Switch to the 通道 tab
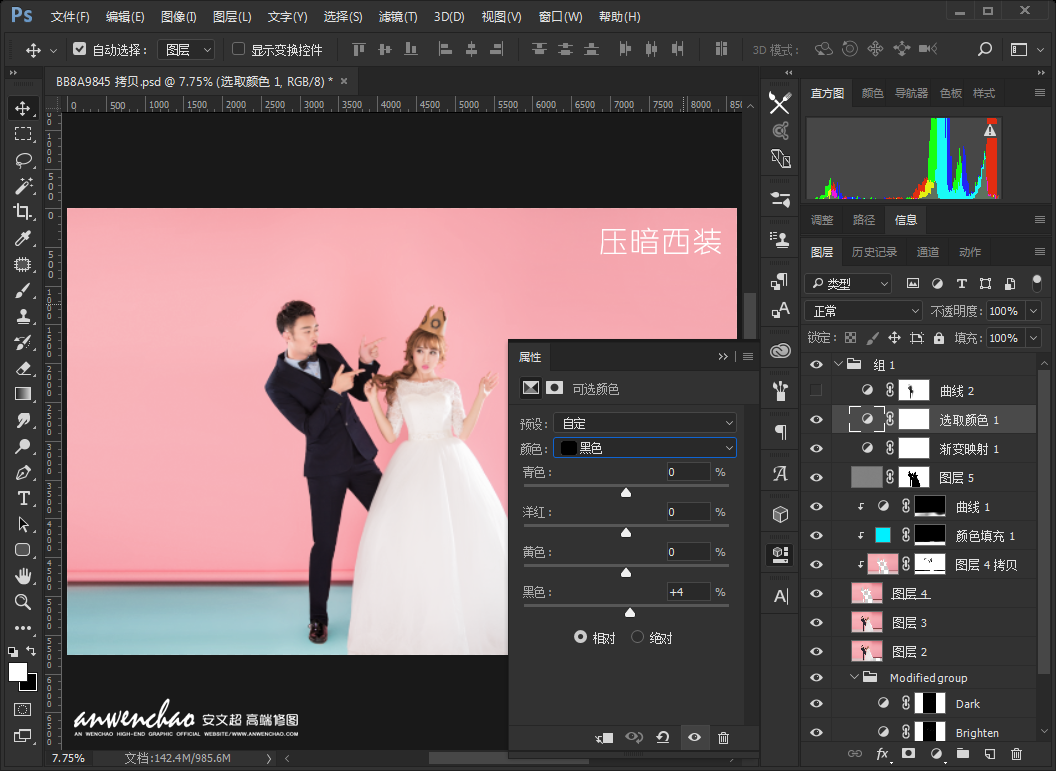This screenshot has height=771, width=1056. click(927, 252)
